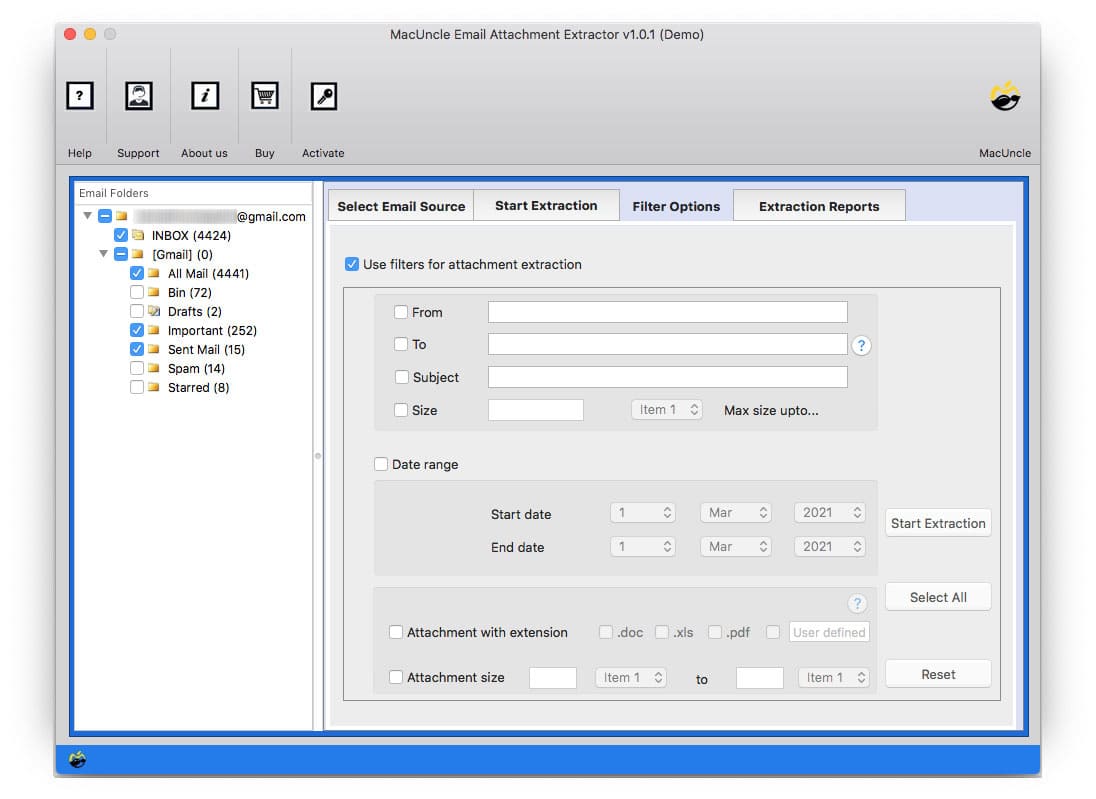Open the About us info icon
Screen dimensions: 1096x799
click(204, 96)
